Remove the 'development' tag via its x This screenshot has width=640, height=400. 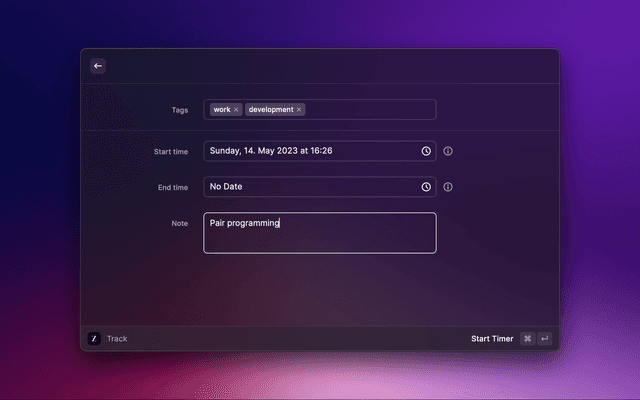[299, 110]
